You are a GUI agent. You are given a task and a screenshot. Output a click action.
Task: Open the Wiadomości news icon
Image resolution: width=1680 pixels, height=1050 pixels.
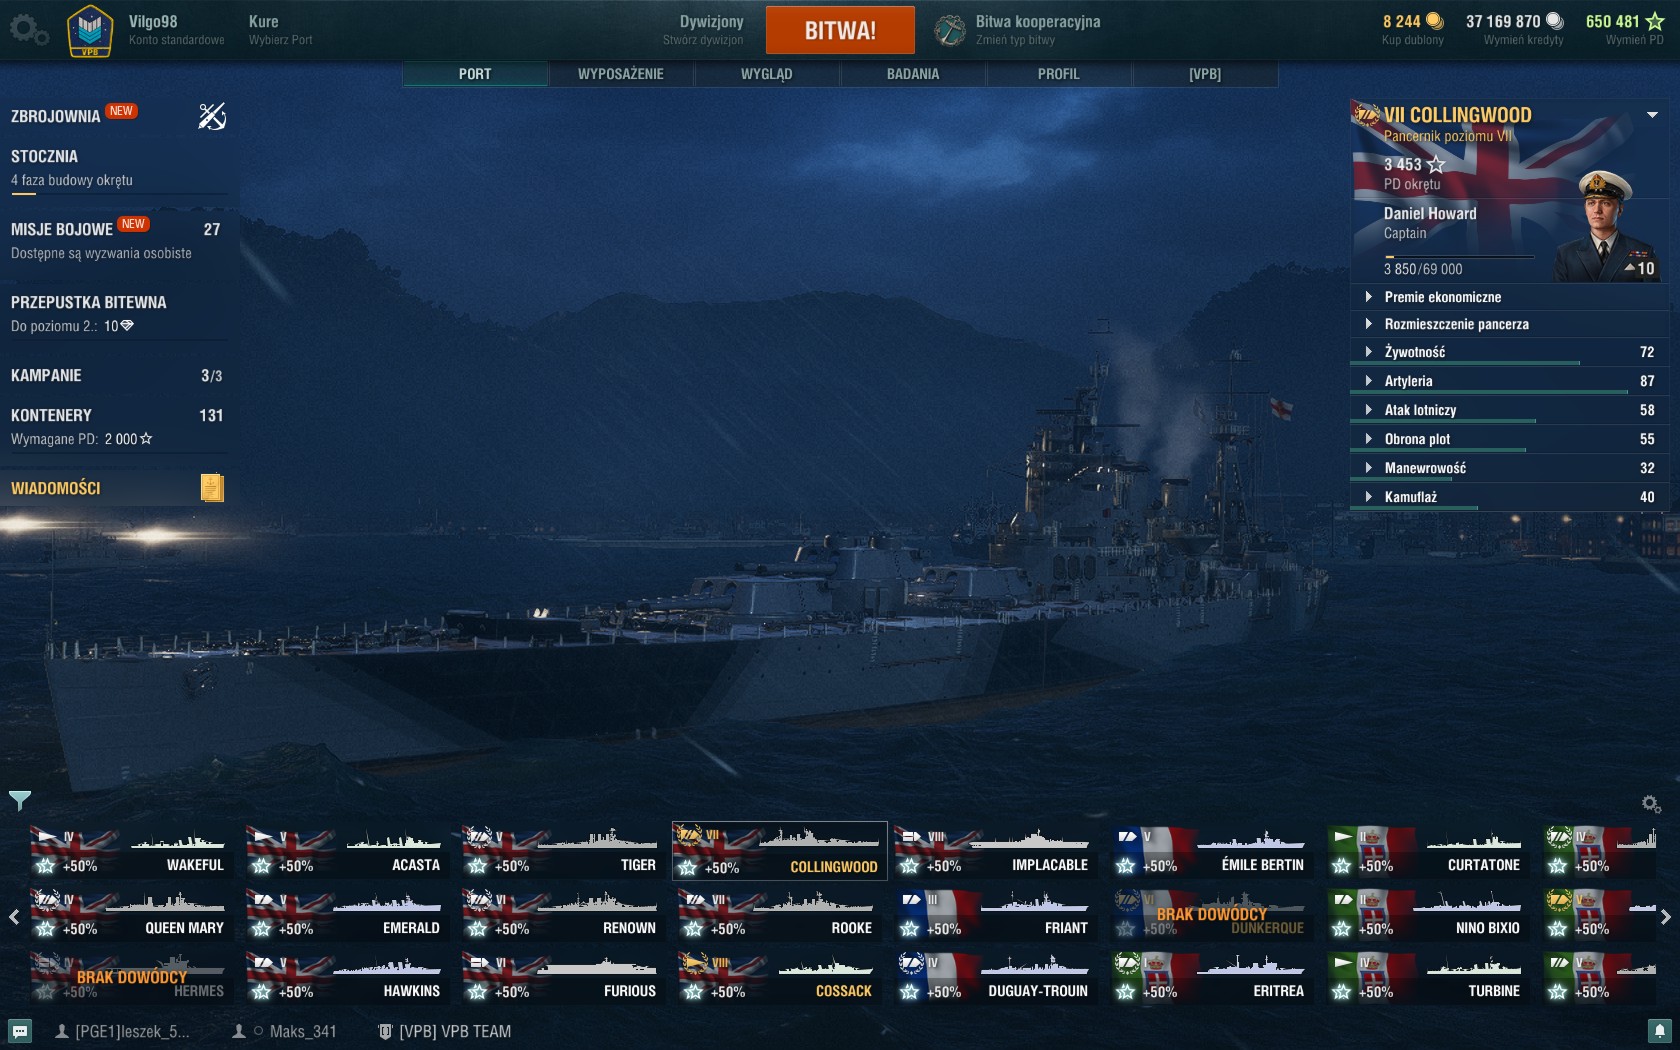(x=212, y=488)
